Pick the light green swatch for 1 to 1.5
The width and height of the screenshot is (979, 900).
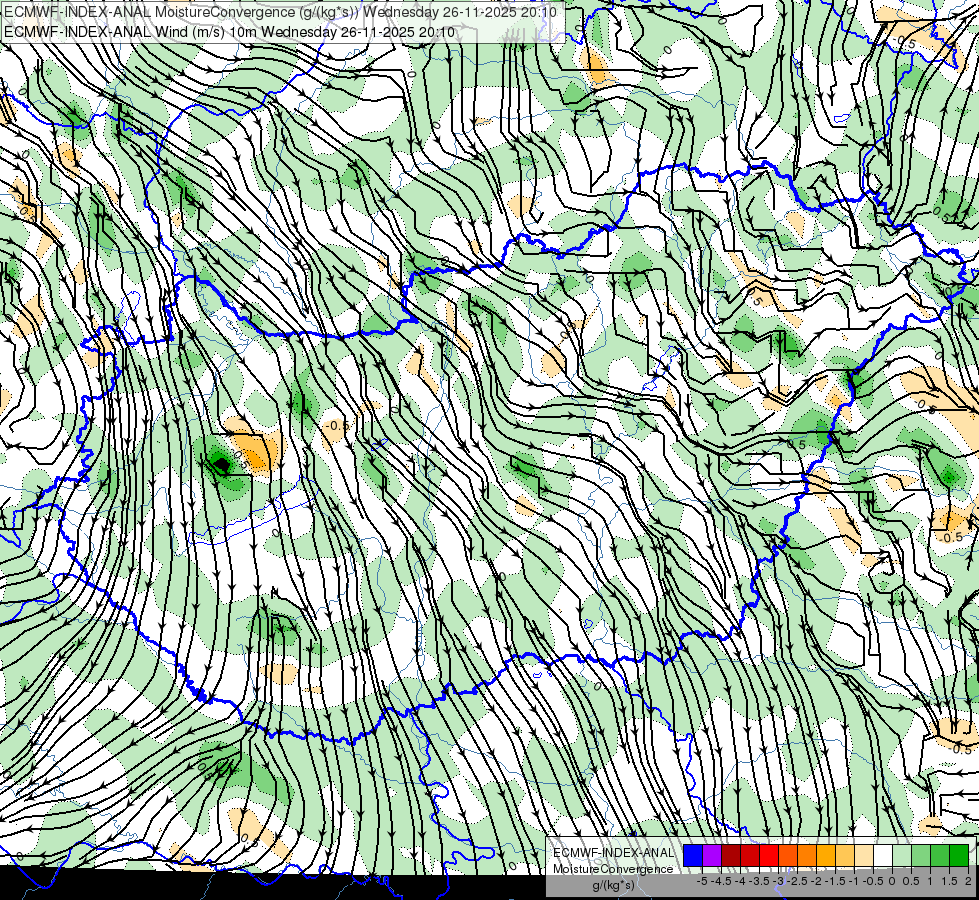pyautogui.click(x=921, y=855)
